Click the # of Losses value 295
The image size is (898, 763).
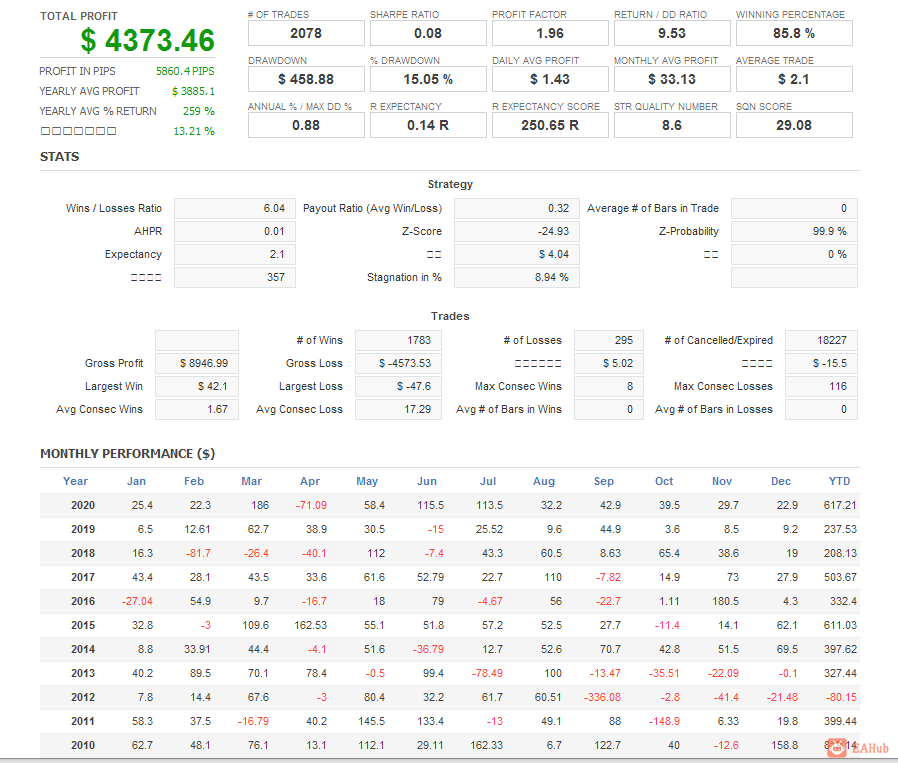[x=609, y=340]
